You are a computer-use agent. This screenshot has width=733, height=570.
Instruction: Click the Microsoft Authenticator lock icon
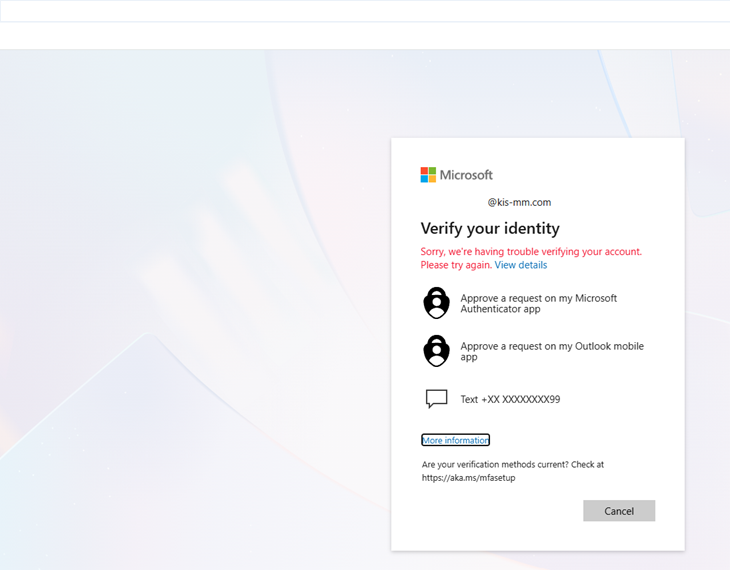point(436,303)
